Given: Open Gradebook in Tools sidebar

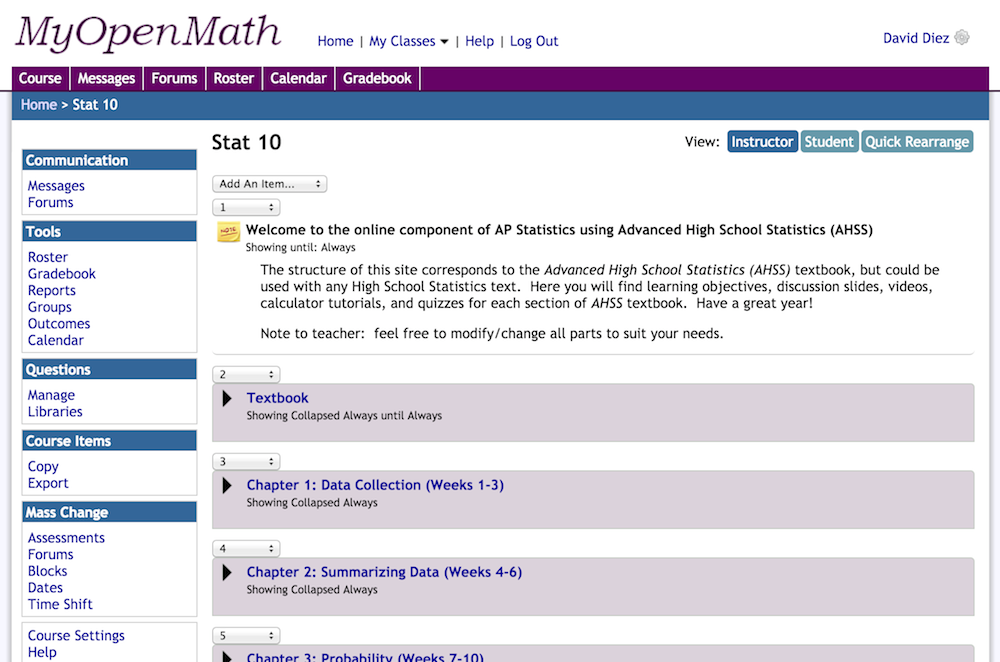Looking at the screenshot, I should (62, 274).
